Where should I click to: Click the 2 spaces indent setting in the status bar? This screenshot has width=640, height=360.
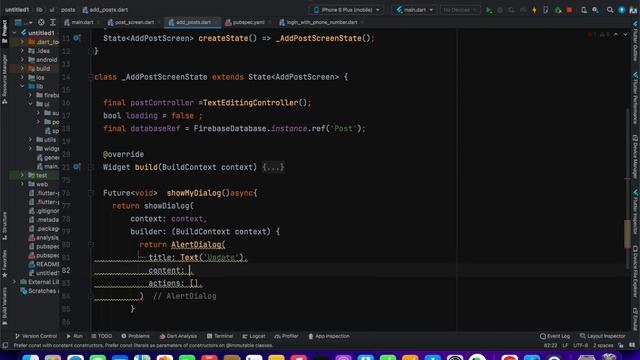tap(603, 345)
